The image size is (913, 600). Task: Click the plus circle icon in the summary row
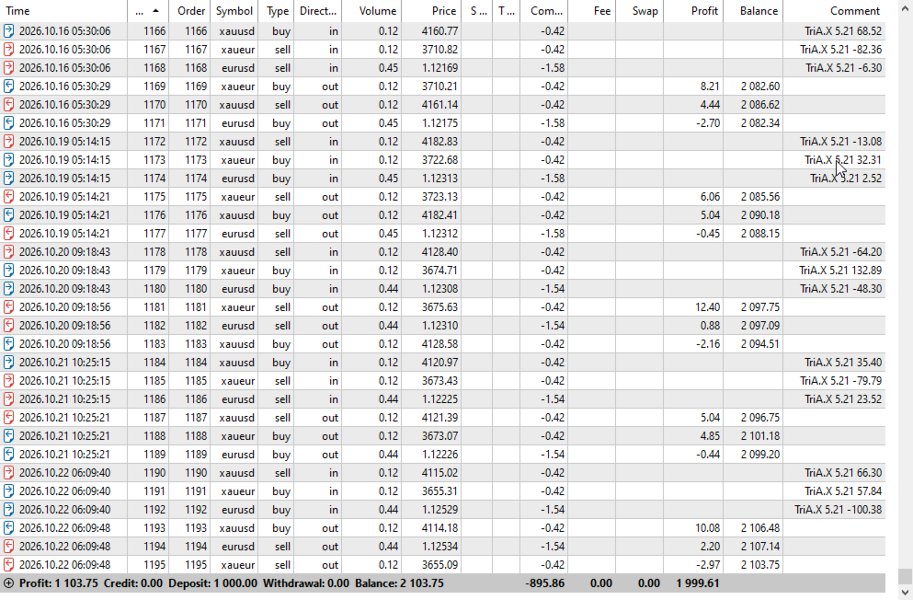(x=8, y=583)
